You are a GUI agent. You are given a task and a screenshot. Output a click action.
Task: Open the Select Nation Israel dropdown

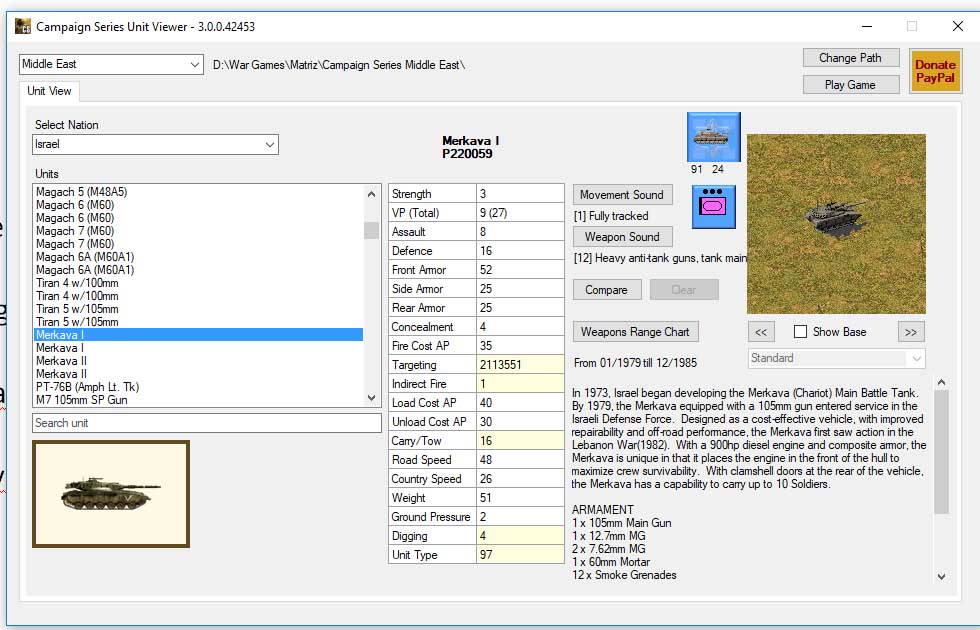155,144
